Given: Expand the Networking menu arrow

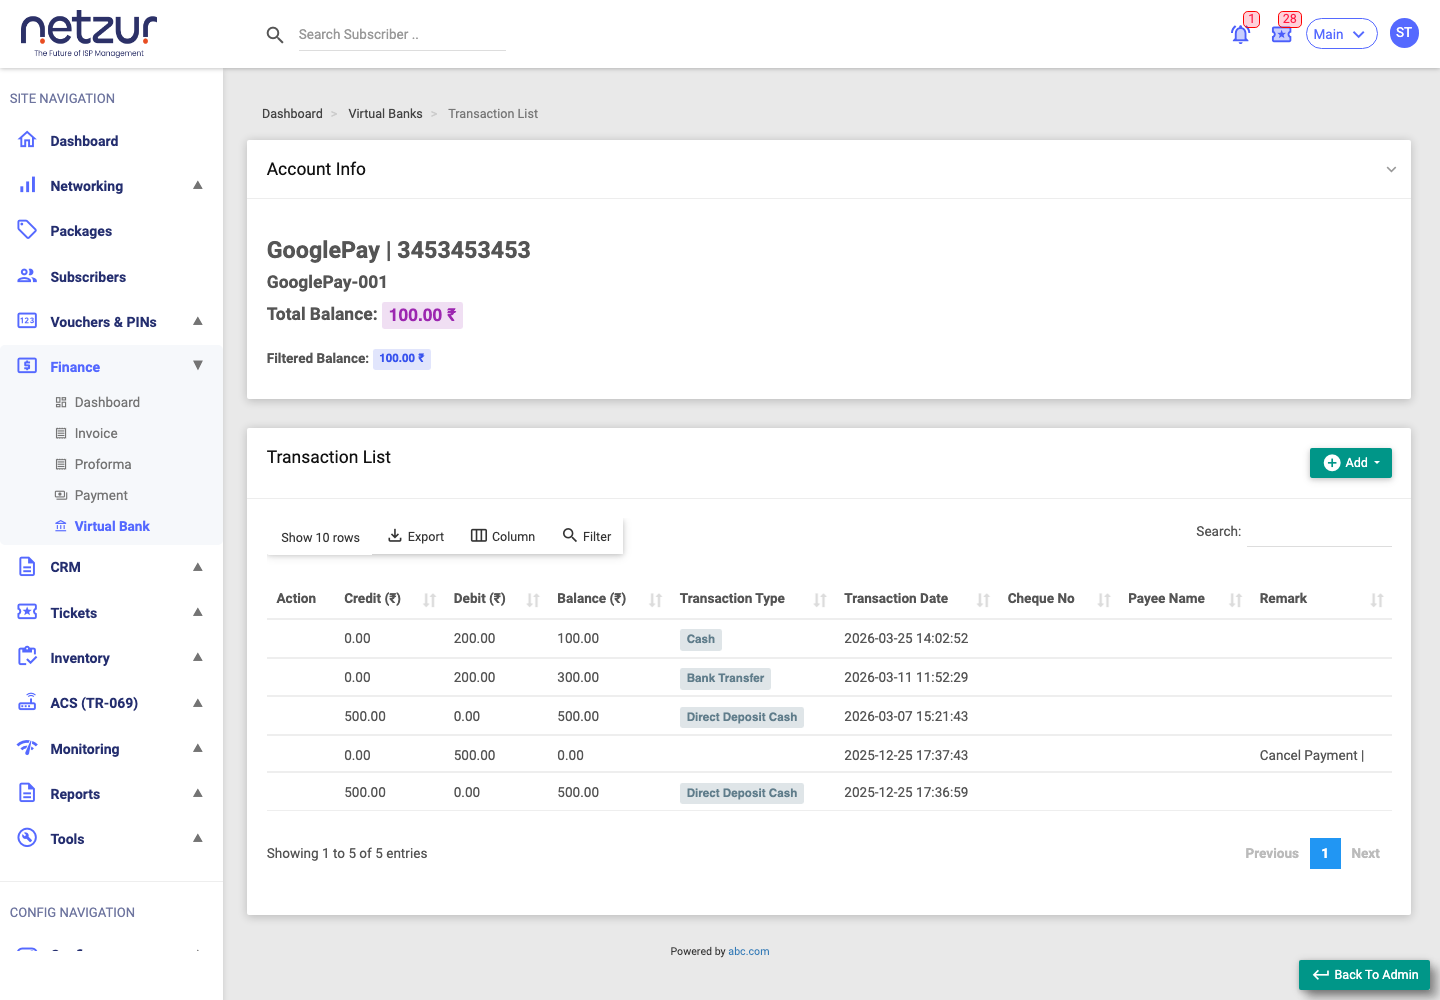Looking at the screenshot, I should [x=198, y=185].
